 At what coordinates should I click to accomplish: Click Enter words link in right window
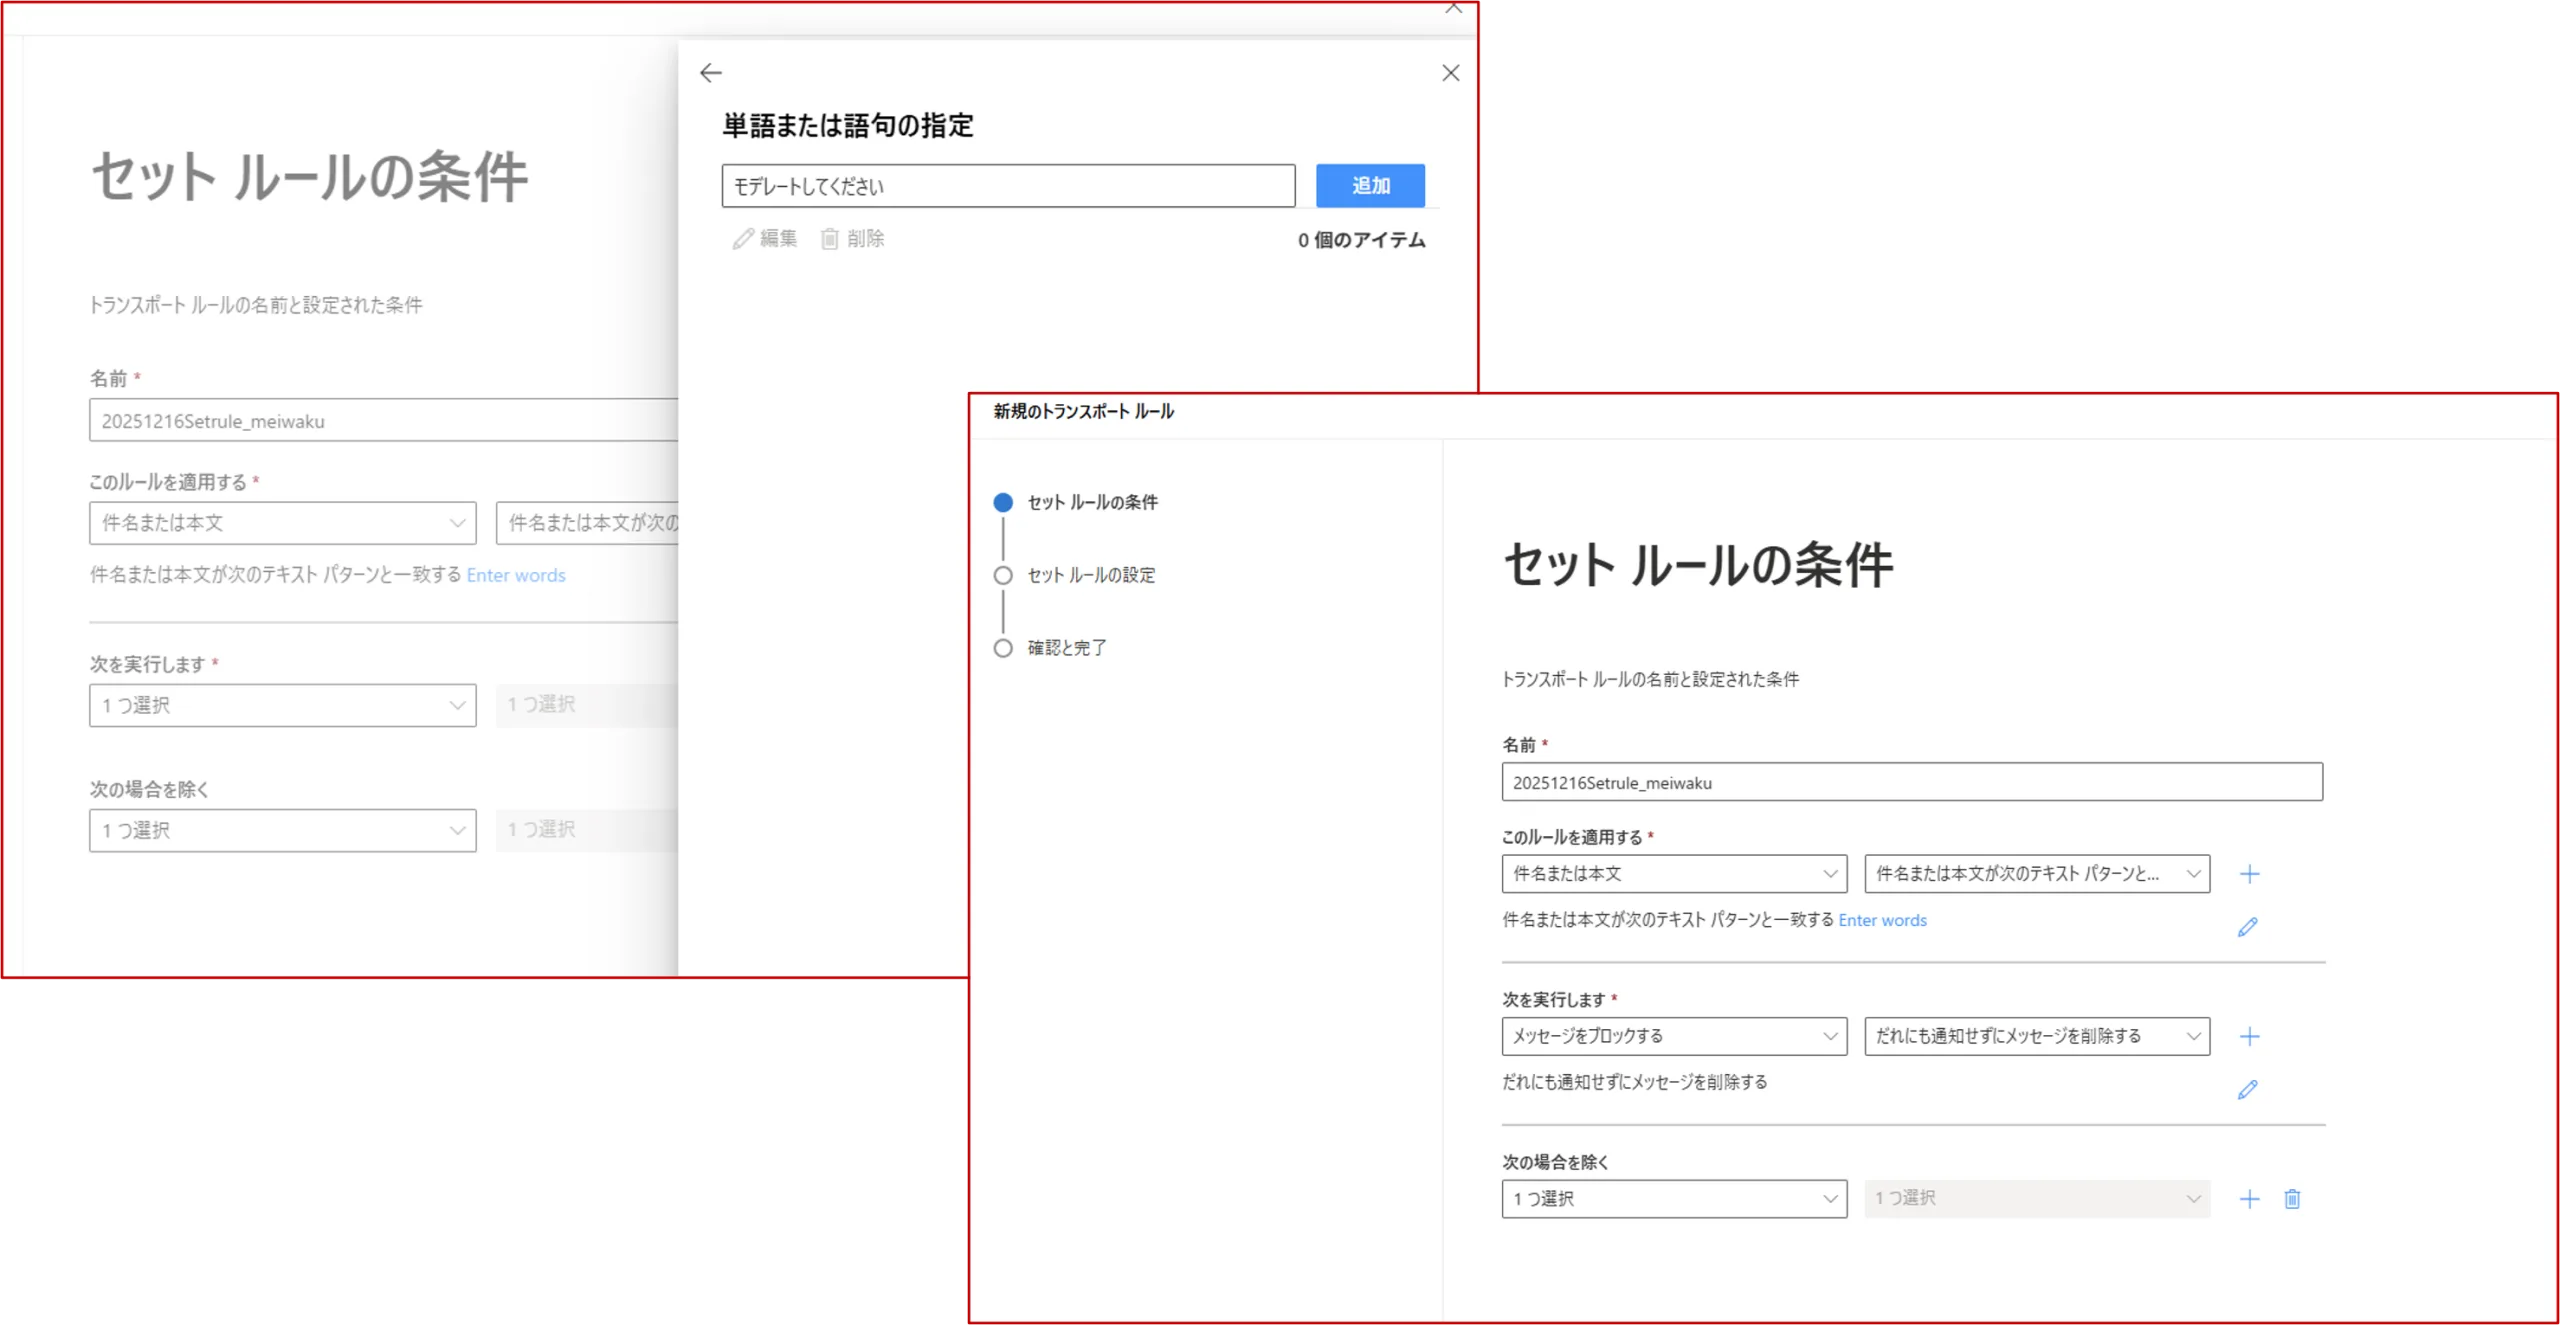point(1882,920)
